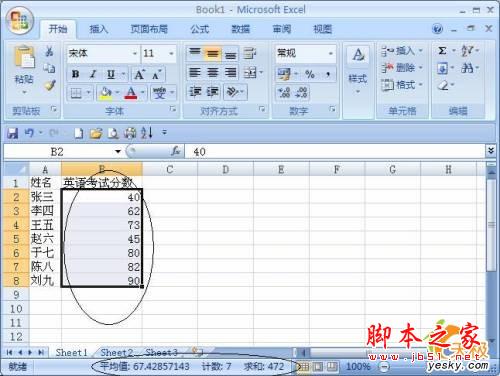Apply the red font color A
The image size is (500, 376).
[131, 93]
